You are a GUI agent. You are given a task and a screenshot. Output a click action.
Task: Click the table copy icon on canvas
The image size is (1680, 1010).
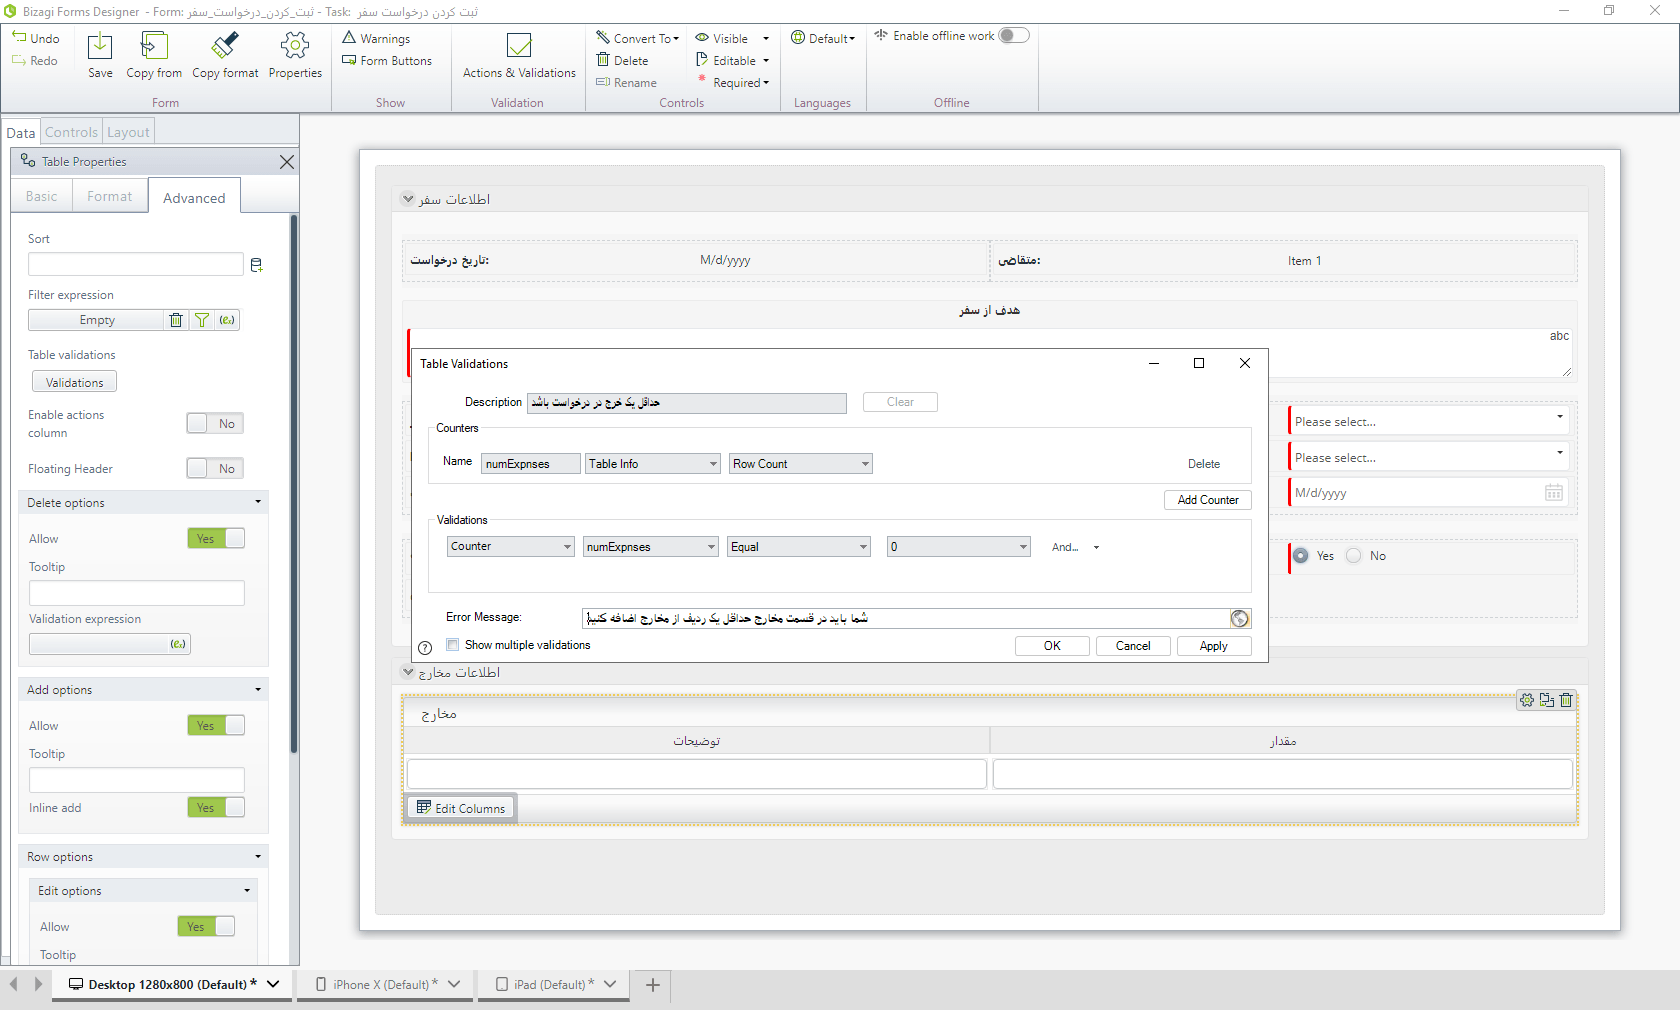1547,700
